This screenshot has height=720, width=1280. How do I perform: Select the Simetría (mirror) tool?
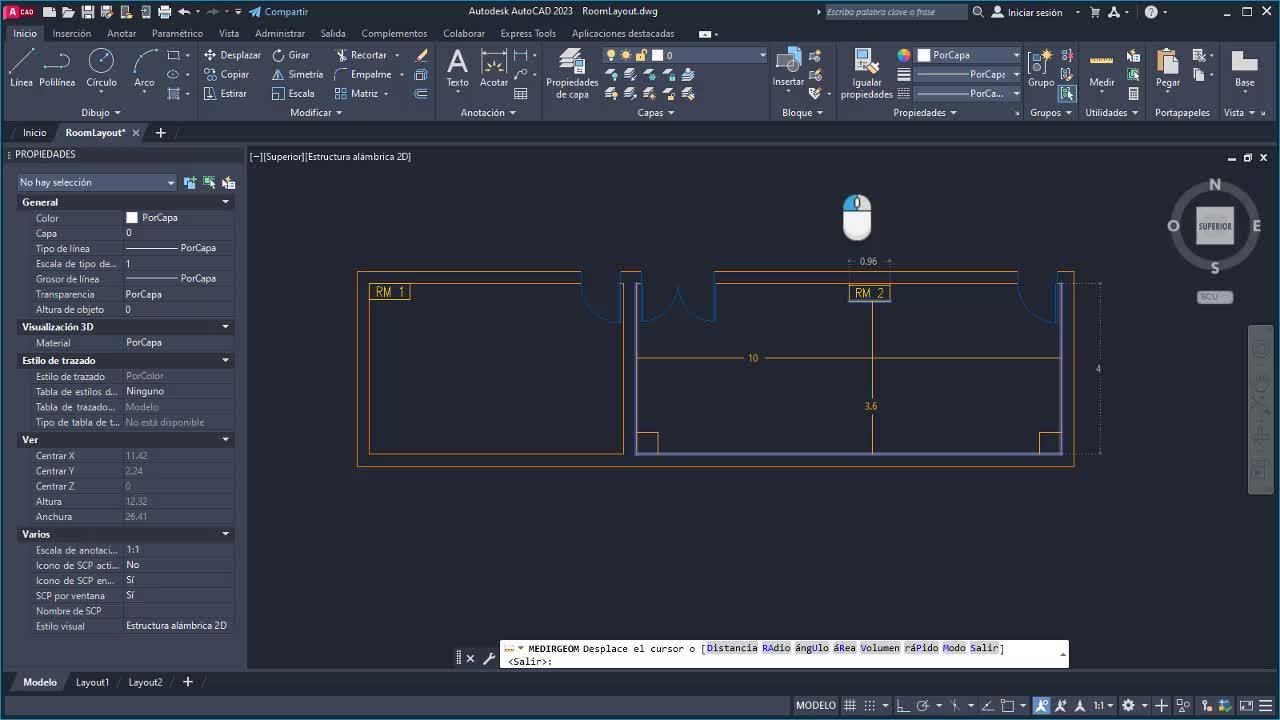click(x=296, y=74)
